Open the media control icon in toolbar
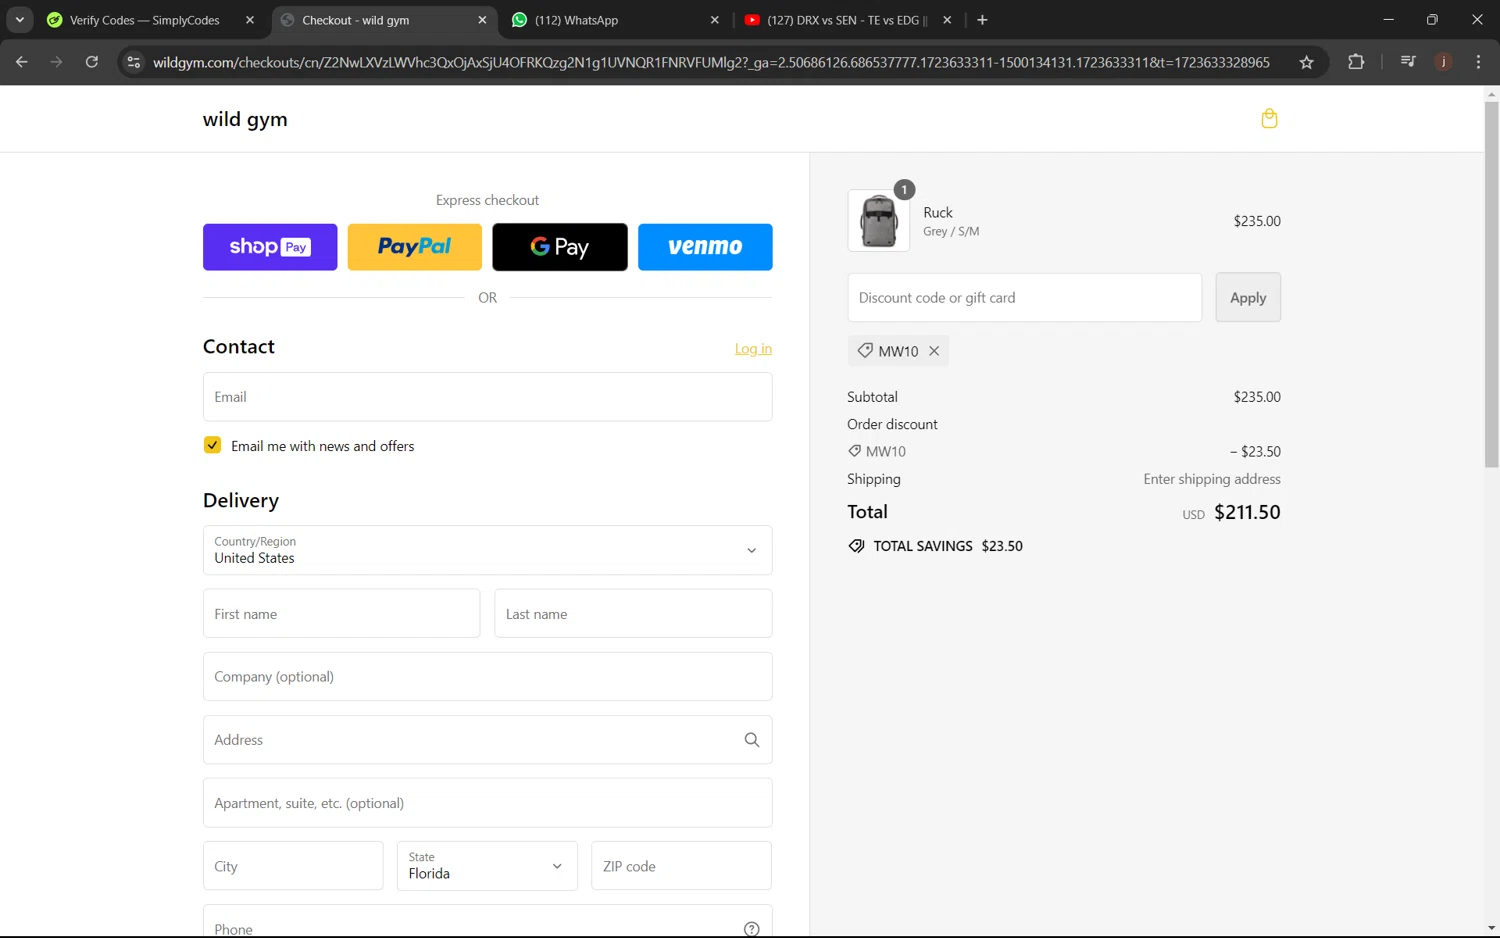The height and width of the screenshot is (938, 1500). [x=1408, y=62]
